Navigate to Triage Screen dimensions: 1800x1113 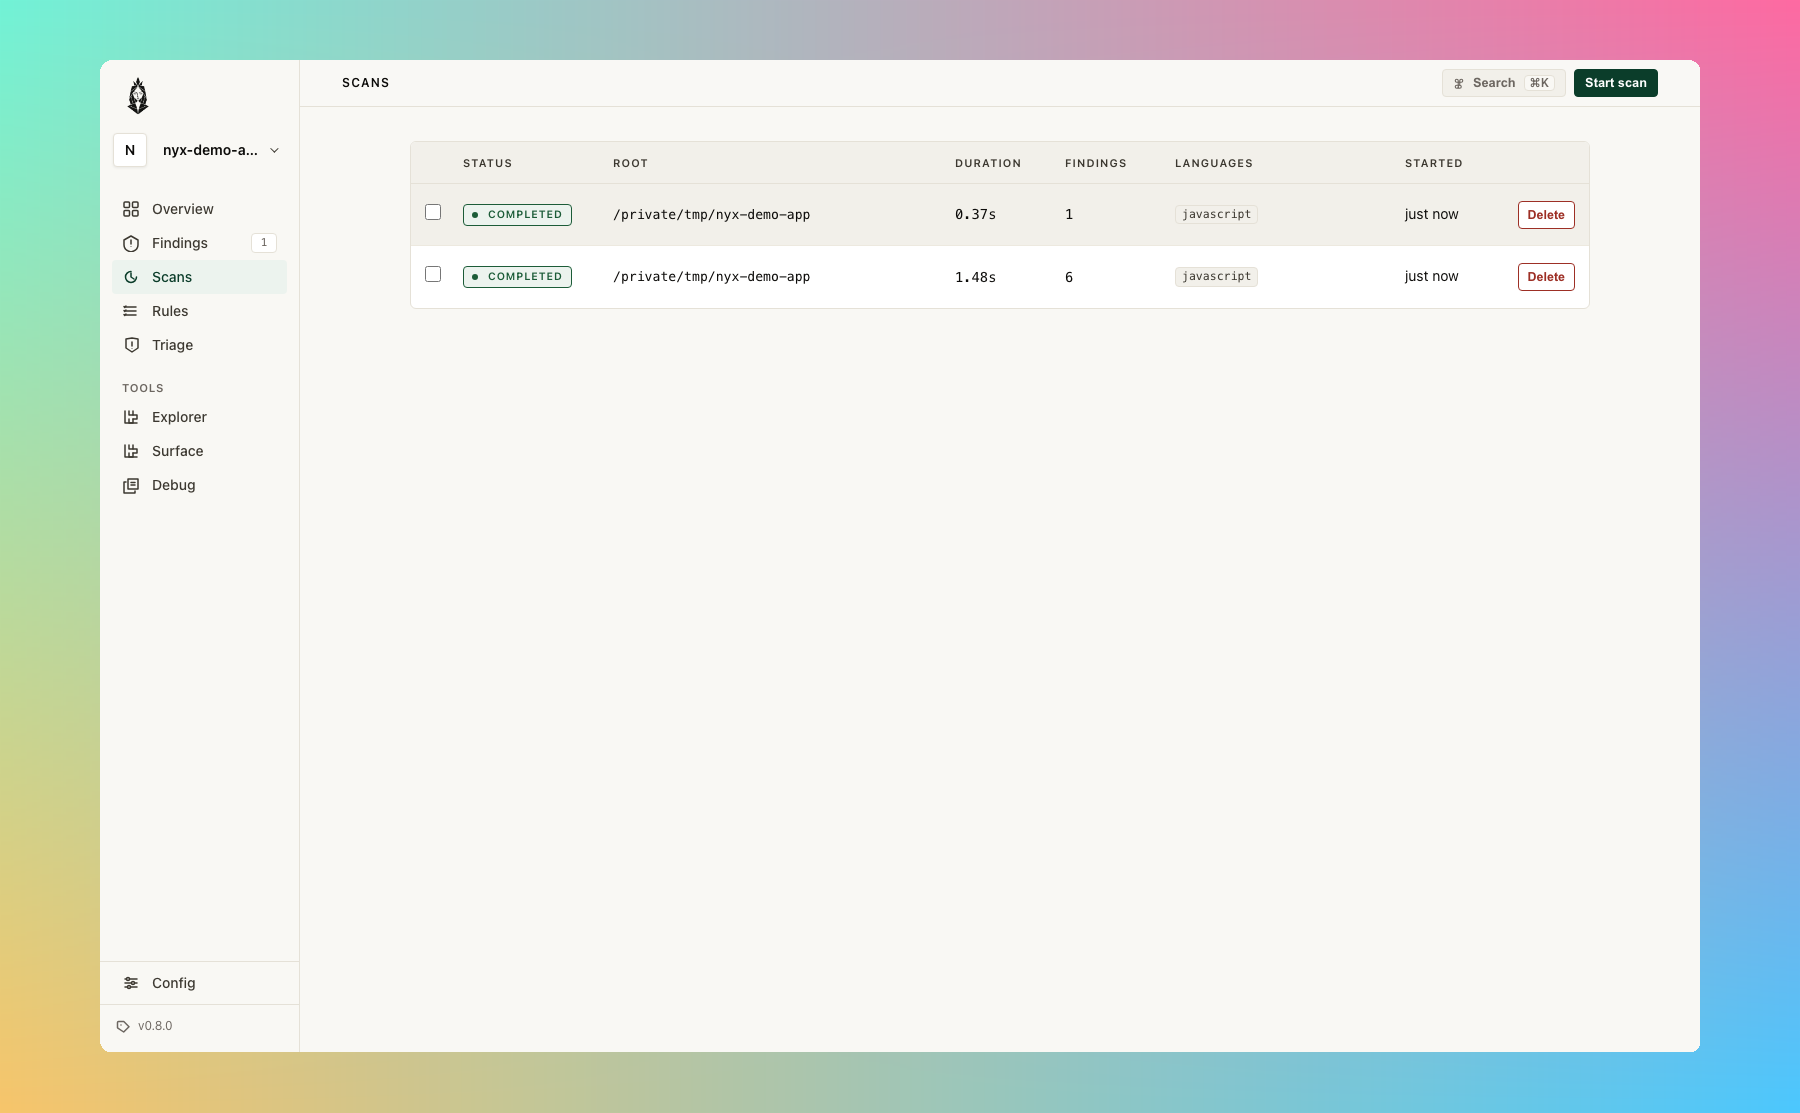199,345
